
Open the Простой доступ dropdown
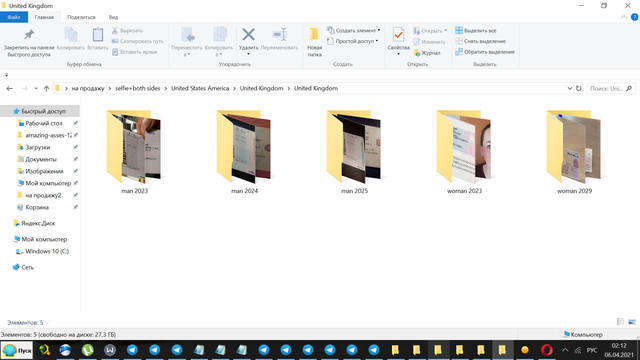(353, 41)
